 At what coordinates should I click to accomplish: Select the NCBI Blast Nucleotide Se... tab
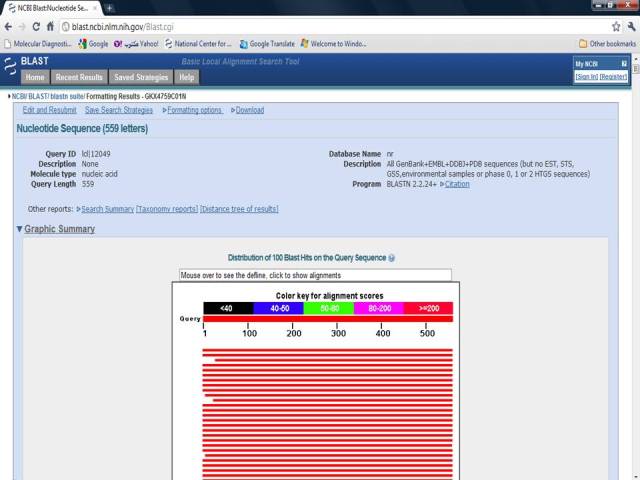pos(51,8)
